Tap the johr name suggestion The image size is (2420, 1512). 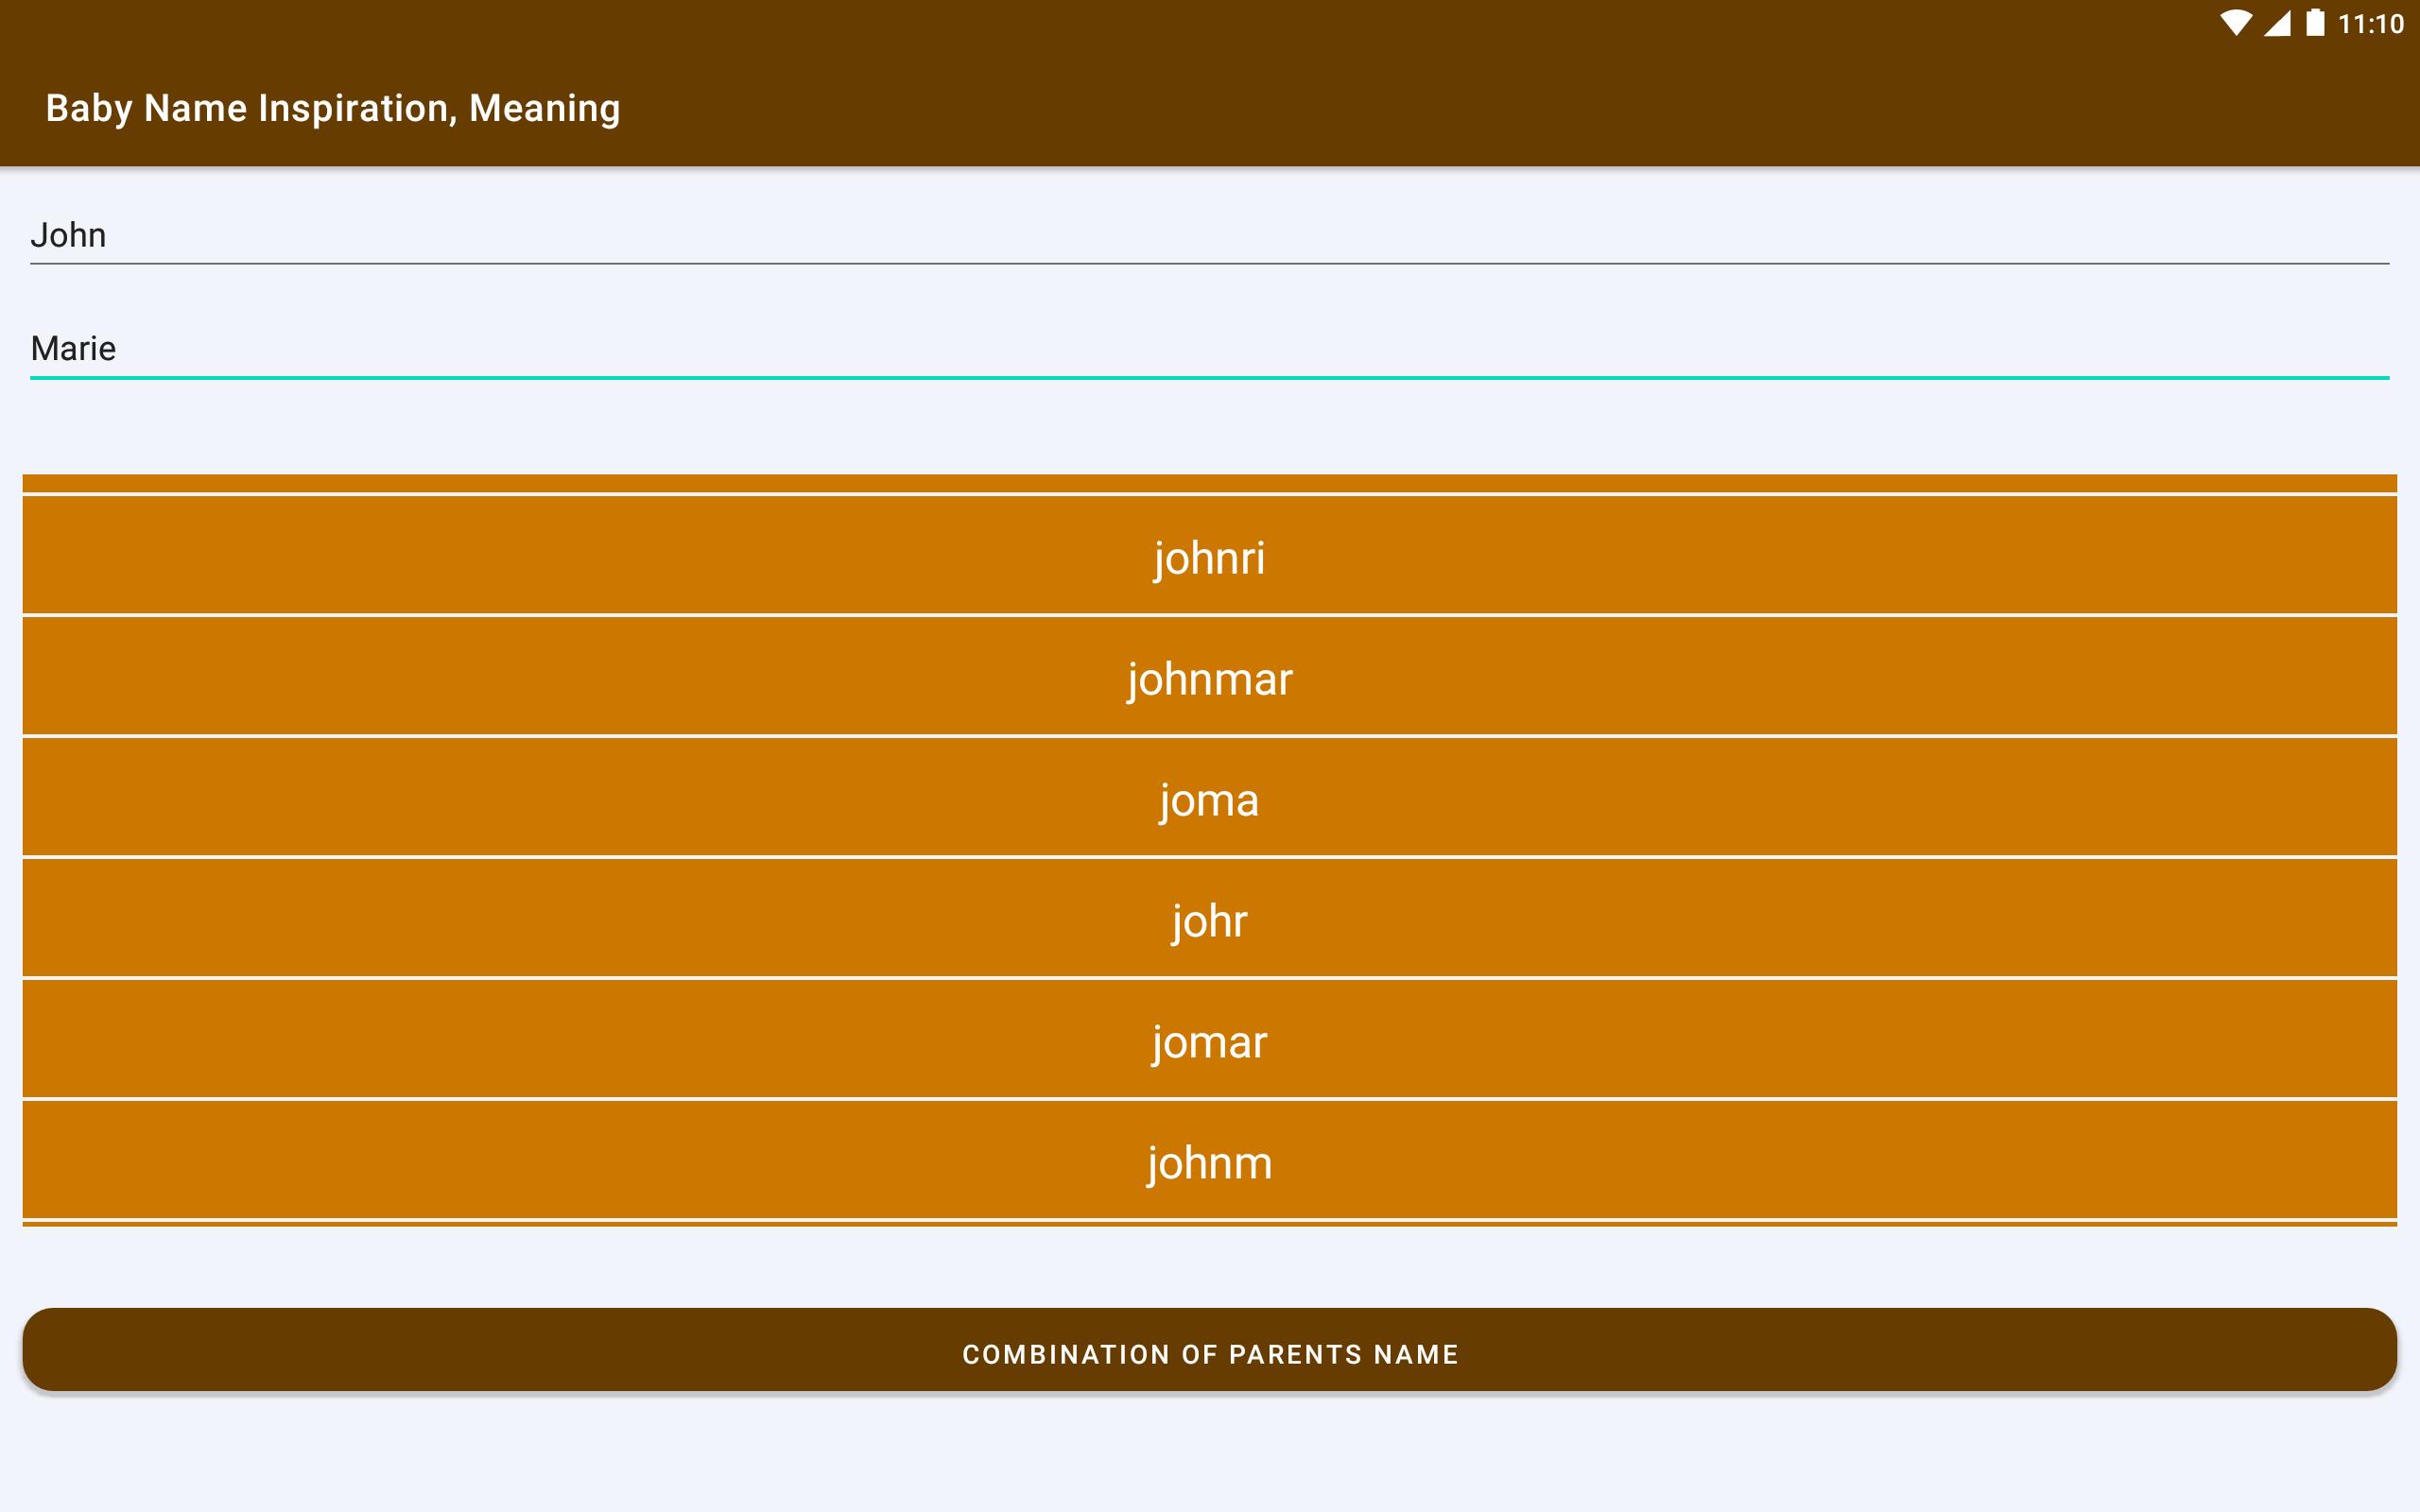1209,918
